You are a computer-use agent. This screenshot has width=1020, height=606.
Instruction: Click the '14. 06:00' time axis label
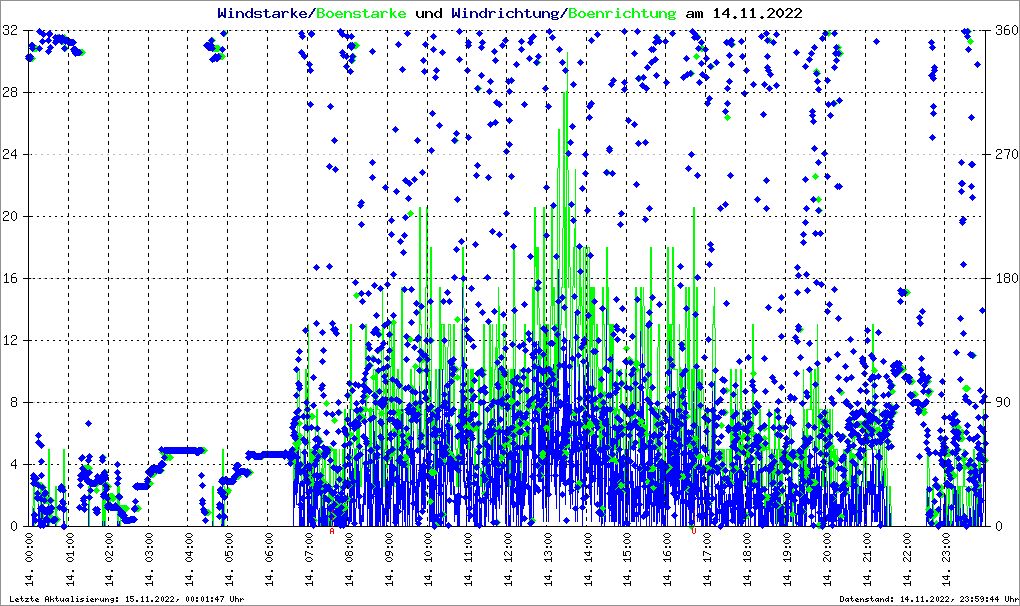tap(269, 559)
